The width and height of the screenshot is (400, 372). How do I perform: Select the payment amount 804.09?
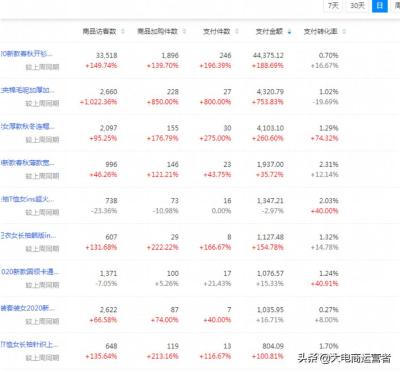[x=273, y=346]
